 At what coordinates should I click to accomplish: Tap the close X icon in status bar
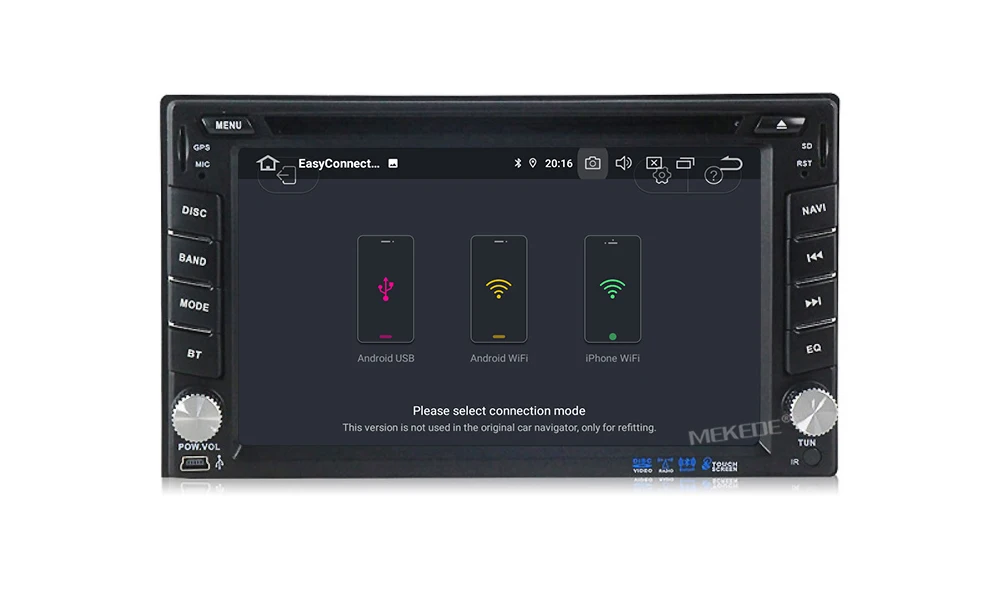click(x=653, y=162)
